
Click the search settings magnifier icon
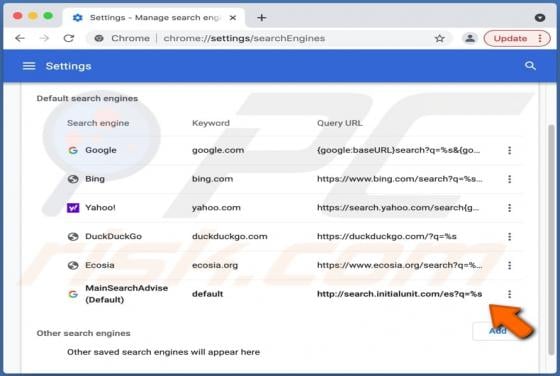tap(530, 66)
